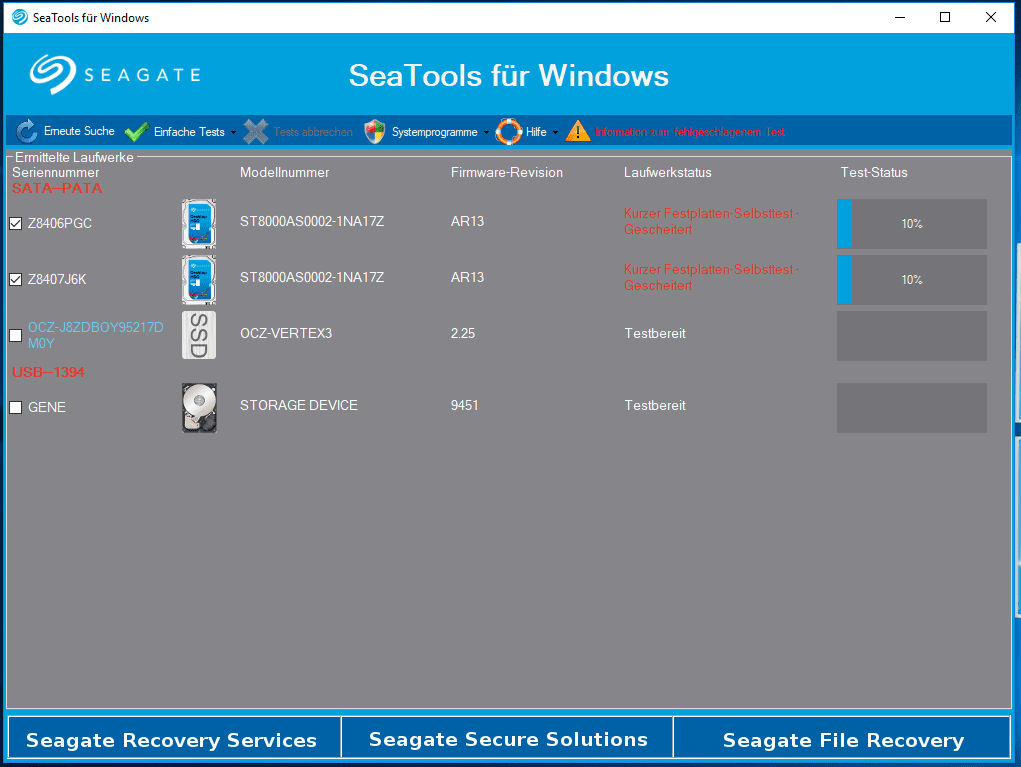
Task: Click the 10% progress bar for Z8406PGC
Action: [912, 224]
